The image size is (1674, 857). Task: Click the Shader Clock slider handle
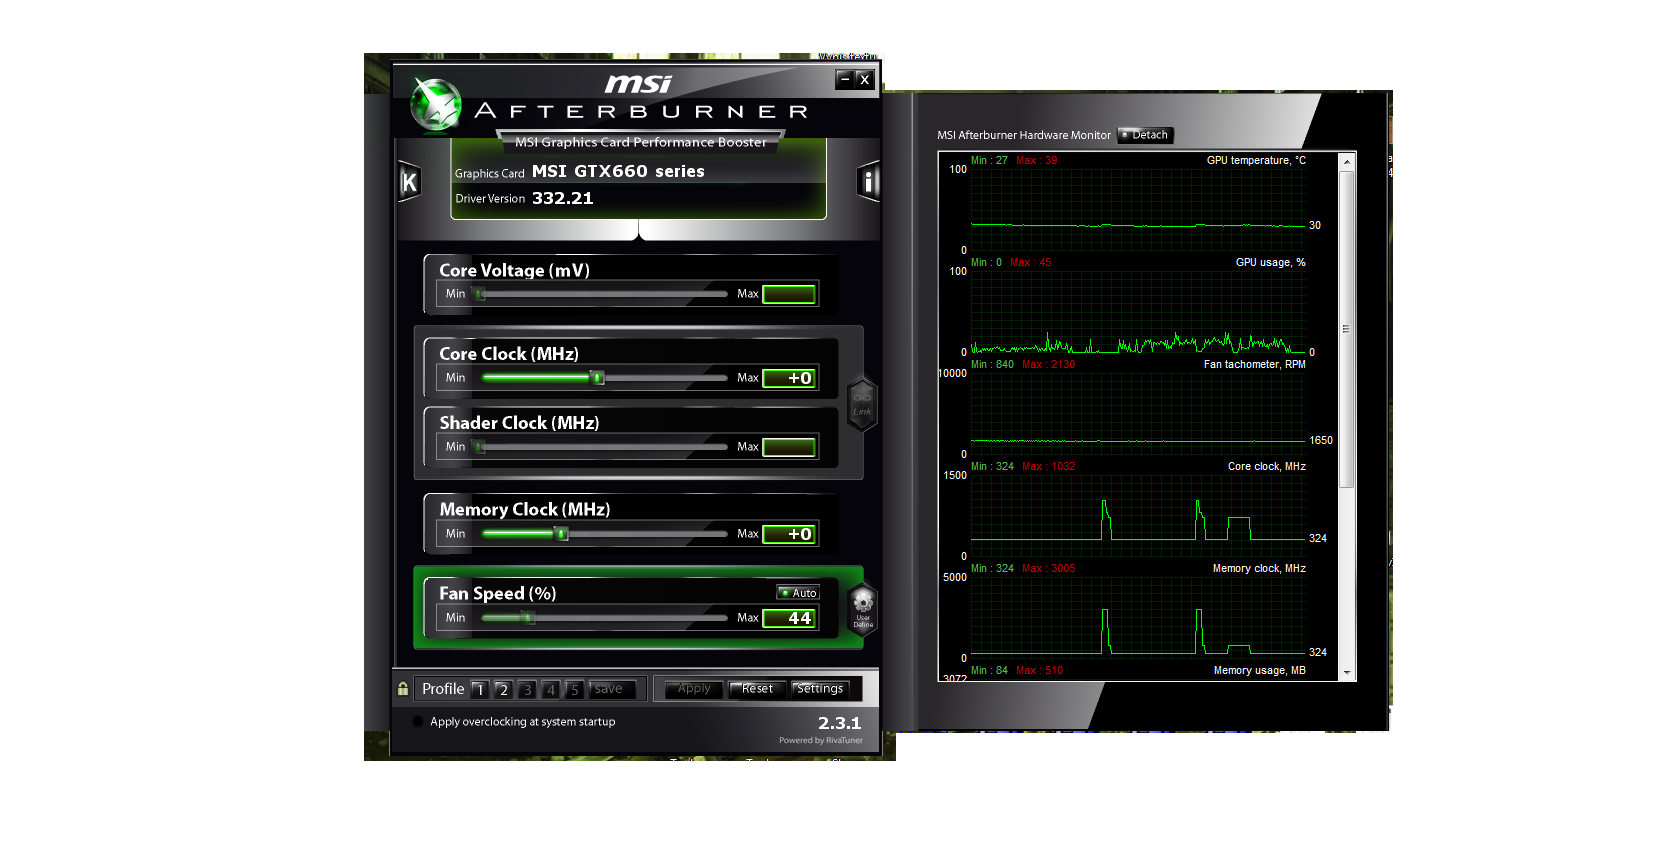tap(480, 447)
